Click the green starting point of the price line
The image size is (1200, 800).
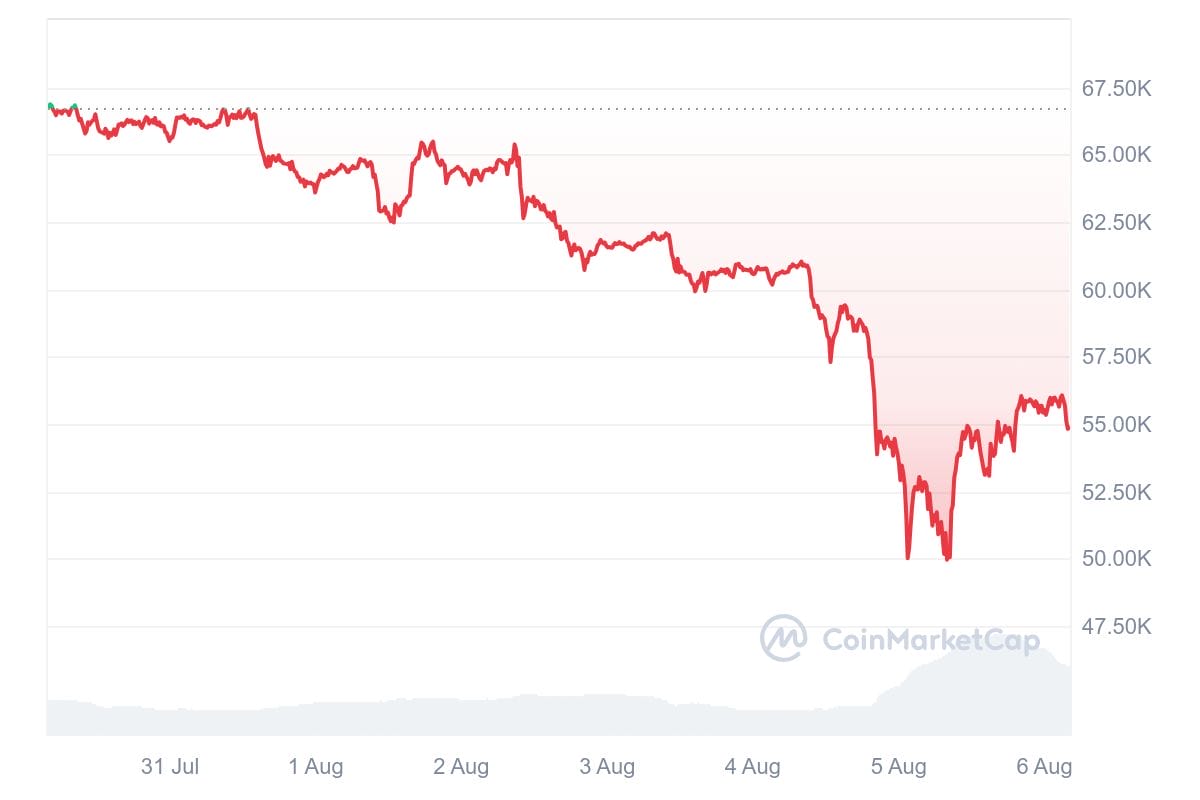[50, 105]
